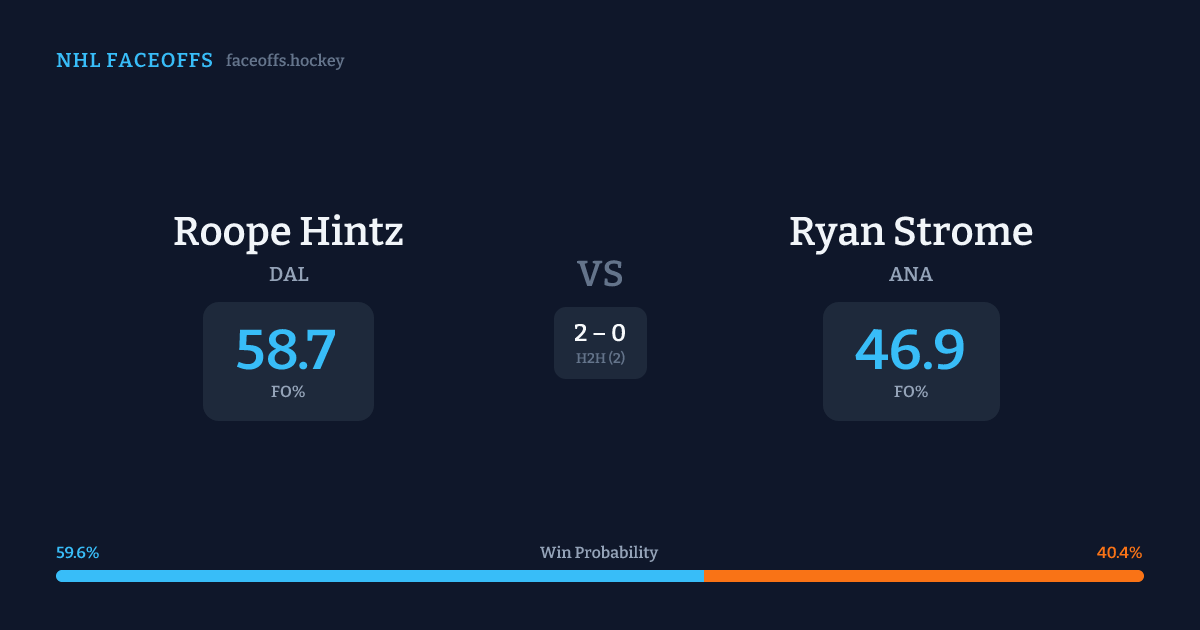Viewport: 1200px width, 630px height.
Task: Select the Roope Hintz player name
Action: pos(288,231)
